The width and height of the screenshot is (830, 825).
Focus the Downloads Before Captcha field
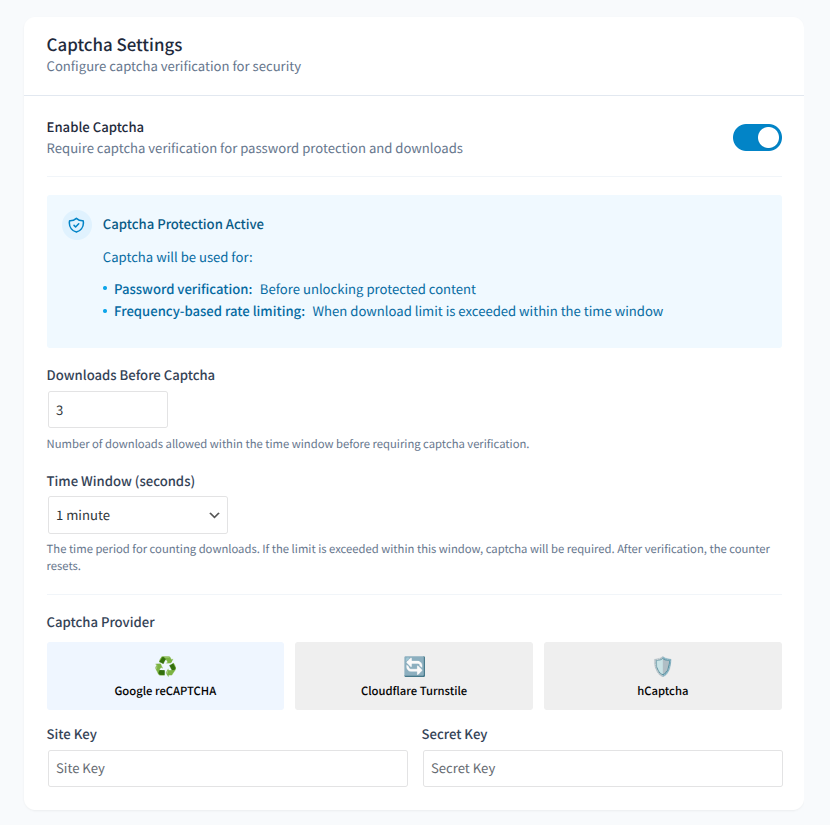pyautogui.click(x=108, y=410)
